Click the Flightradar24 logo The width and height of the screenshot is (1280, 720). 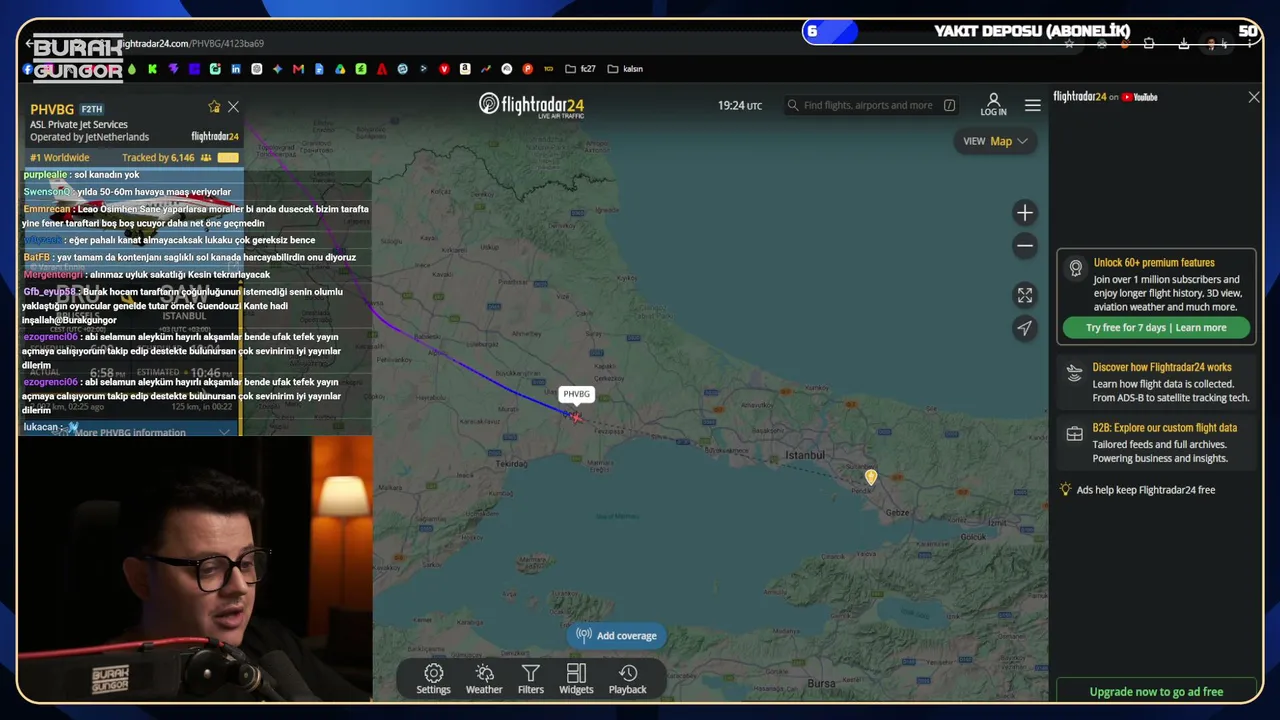tap(531, 105)
